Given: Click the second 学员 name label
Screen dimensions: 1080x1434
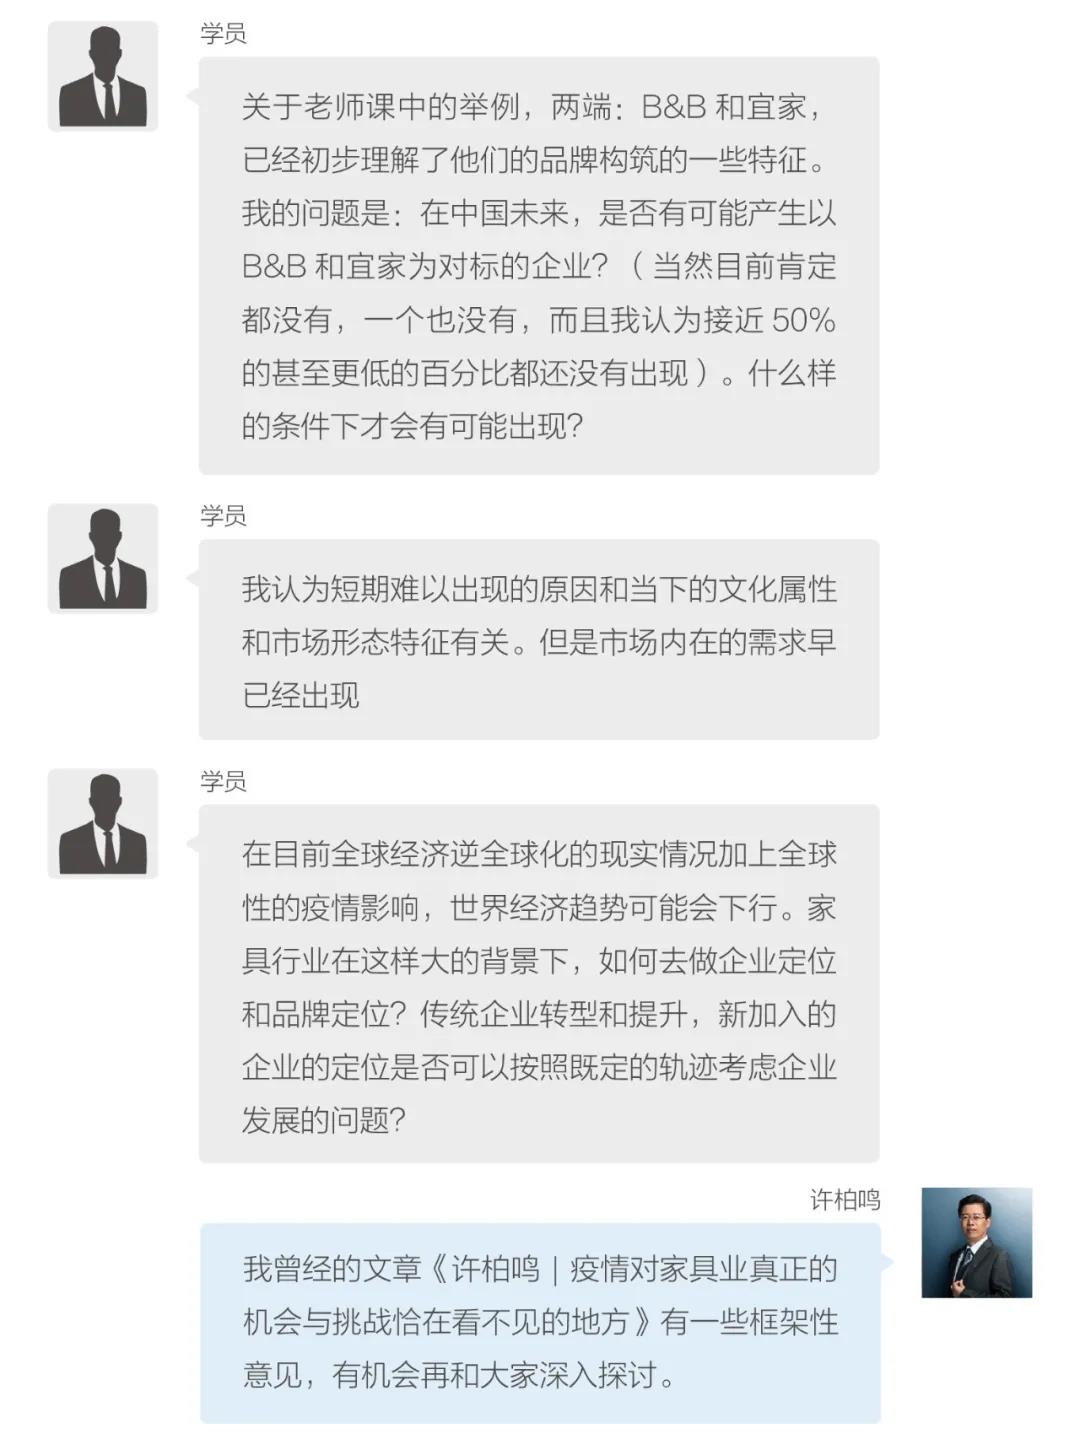Looking at the screenshot, I should pyautogui.click(x=223, y=515).
